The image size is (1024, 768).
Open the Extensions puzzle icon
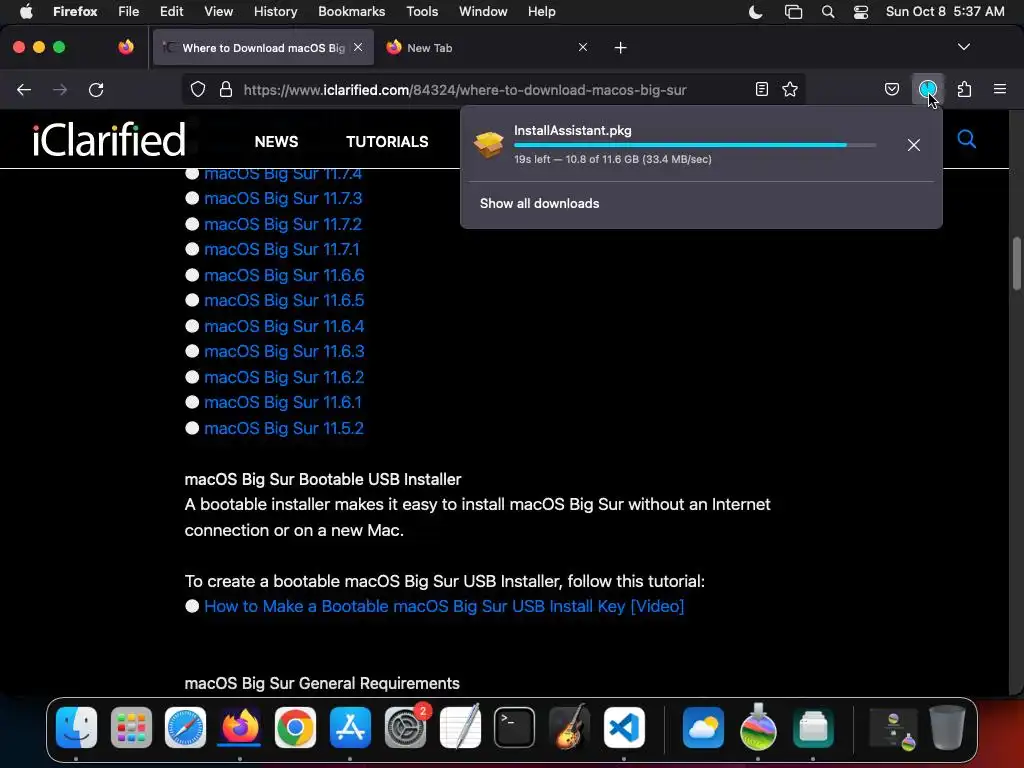pyautogui.click(x=964, y=89)
